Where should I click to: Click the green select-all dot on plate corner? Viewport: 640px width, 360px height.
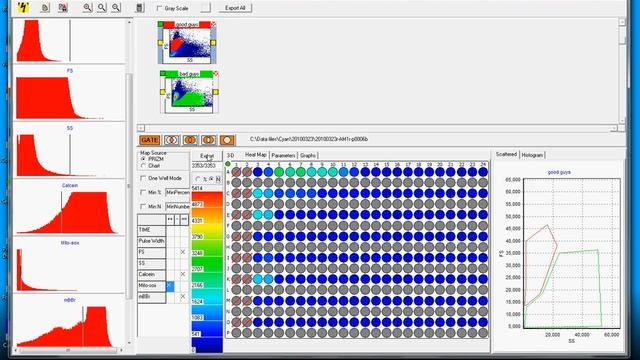tap(228, 164)
